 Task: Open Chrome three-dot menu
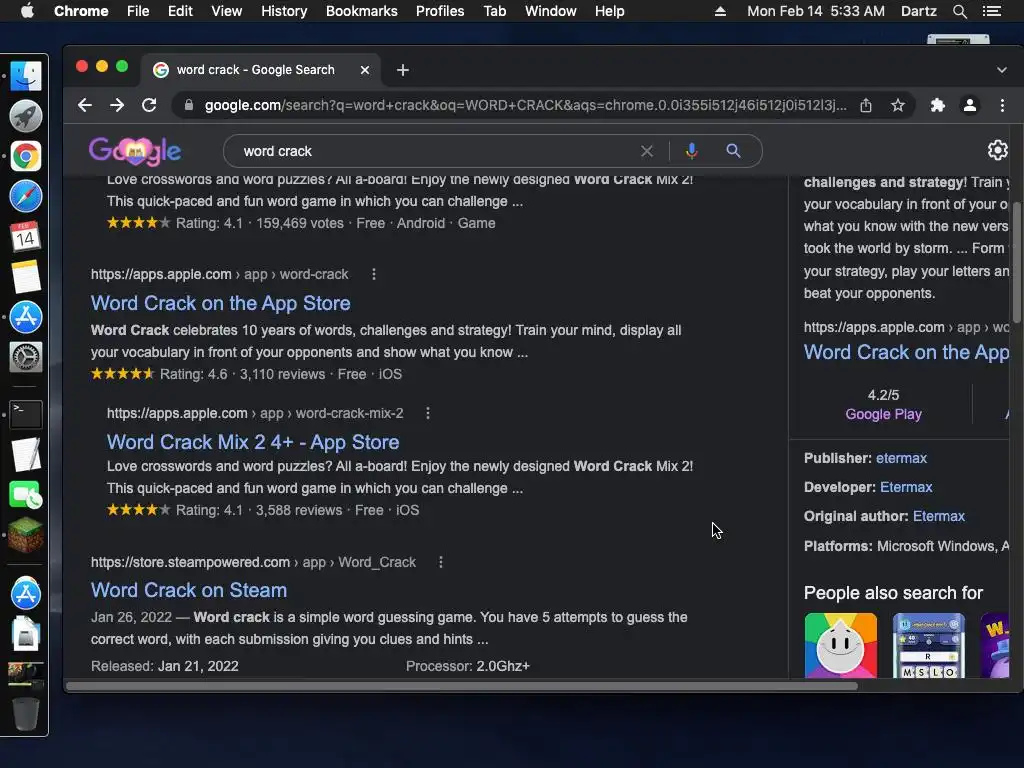[1002, 105]
